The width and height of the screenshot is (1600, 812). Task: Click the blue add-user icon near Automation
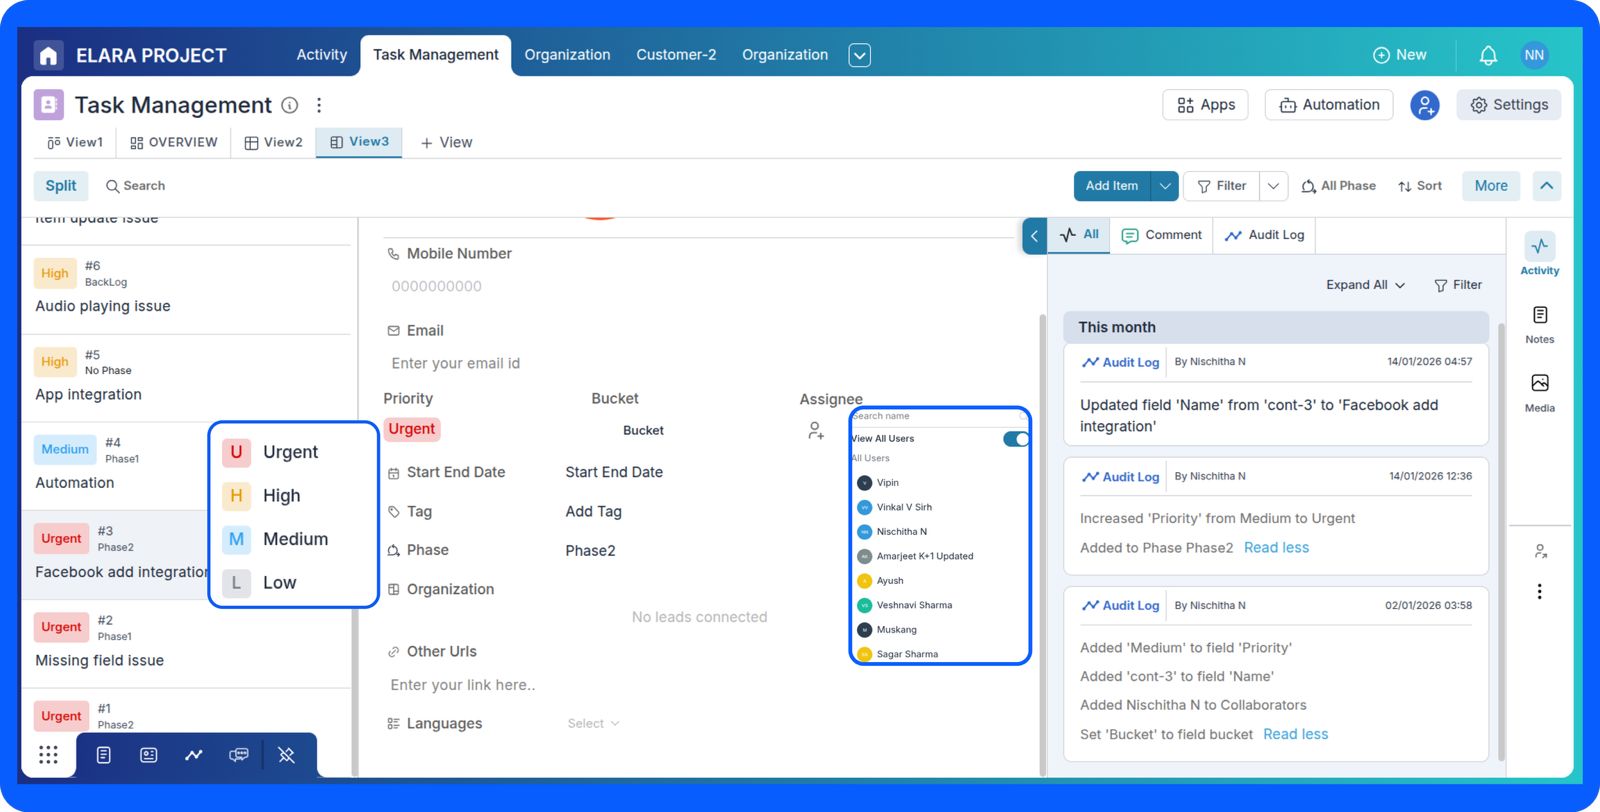[1425, 105]
